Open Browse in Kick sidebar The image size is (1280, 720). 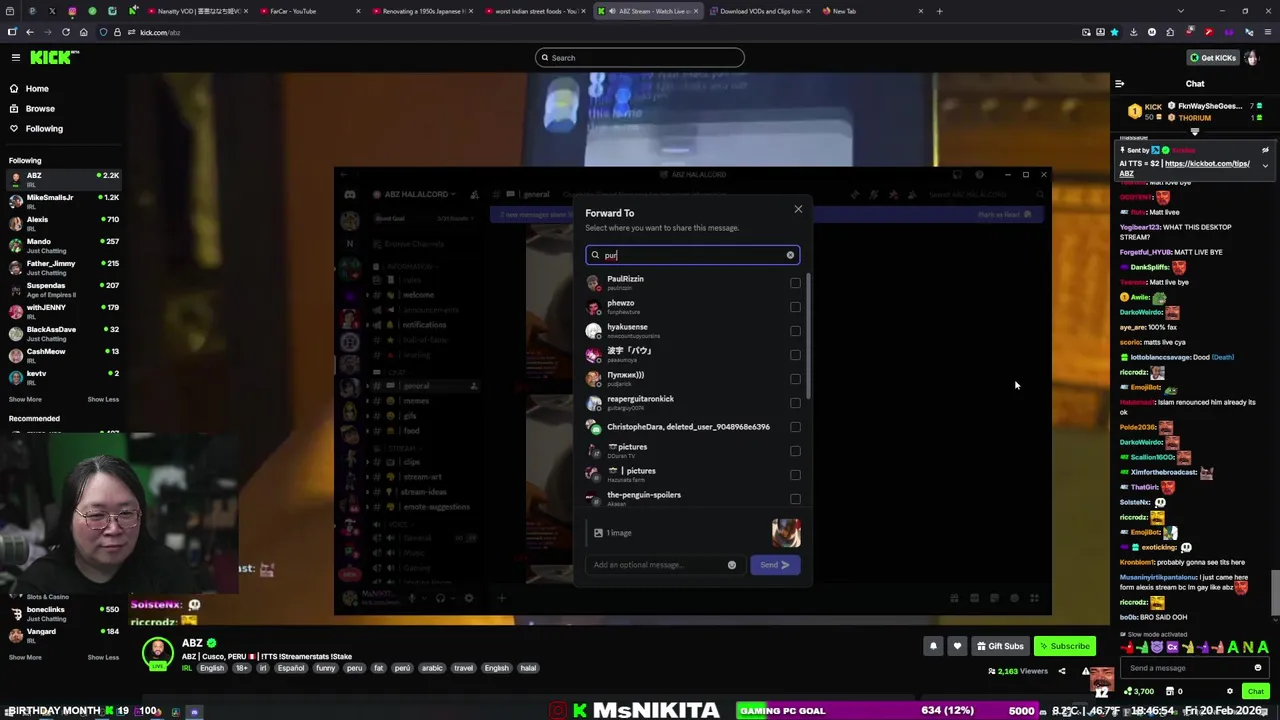coord(40,109)
